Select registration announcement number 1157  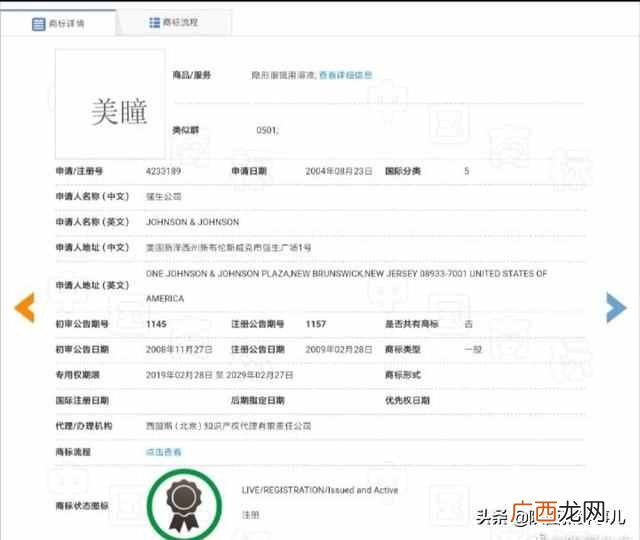pyautogui.click(x=316, y=324)
